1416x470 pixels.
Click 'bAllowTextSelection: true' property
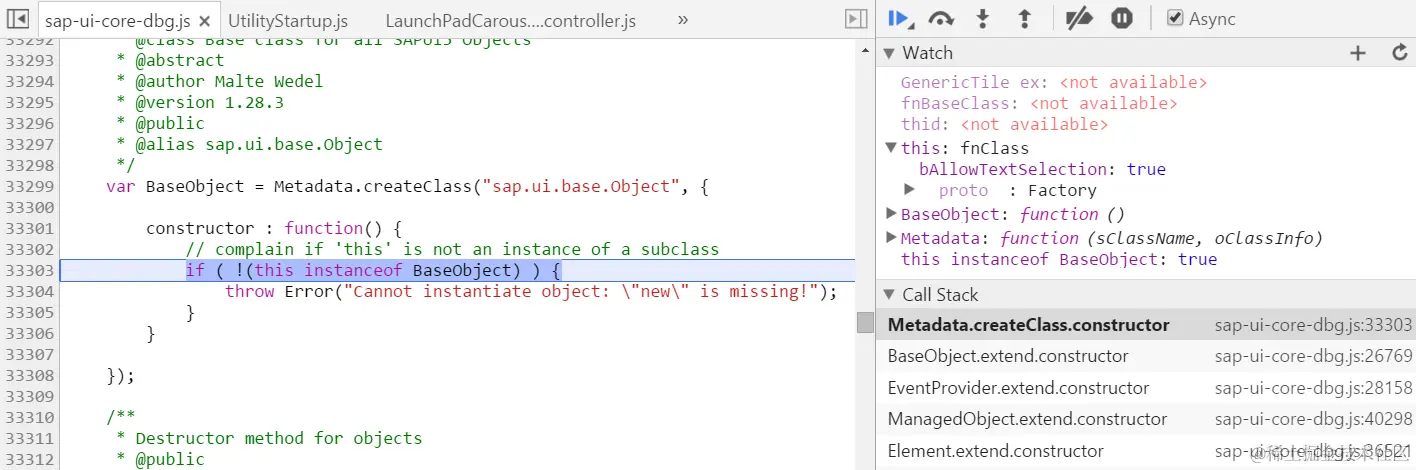pyautogui.click(x=1042, y=169)
